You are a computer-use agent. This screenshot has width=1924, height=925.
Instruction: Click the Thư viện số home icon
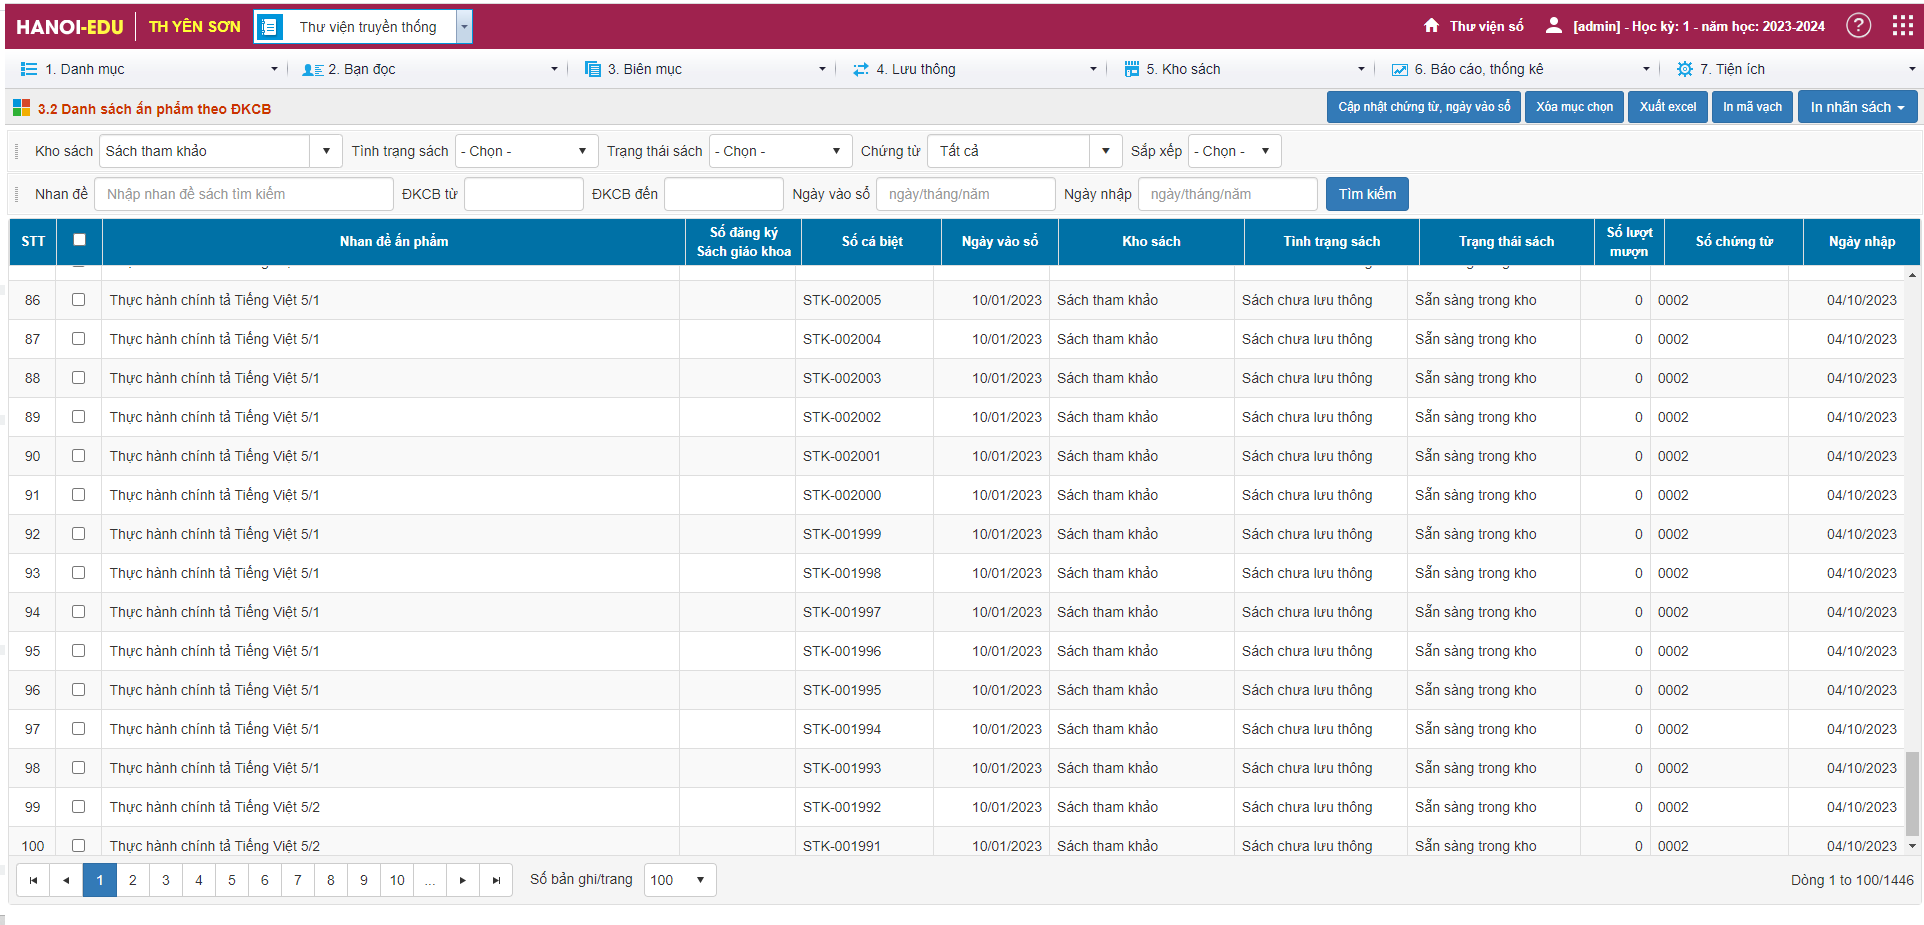pyautogui.click(x=1432, y=26)
